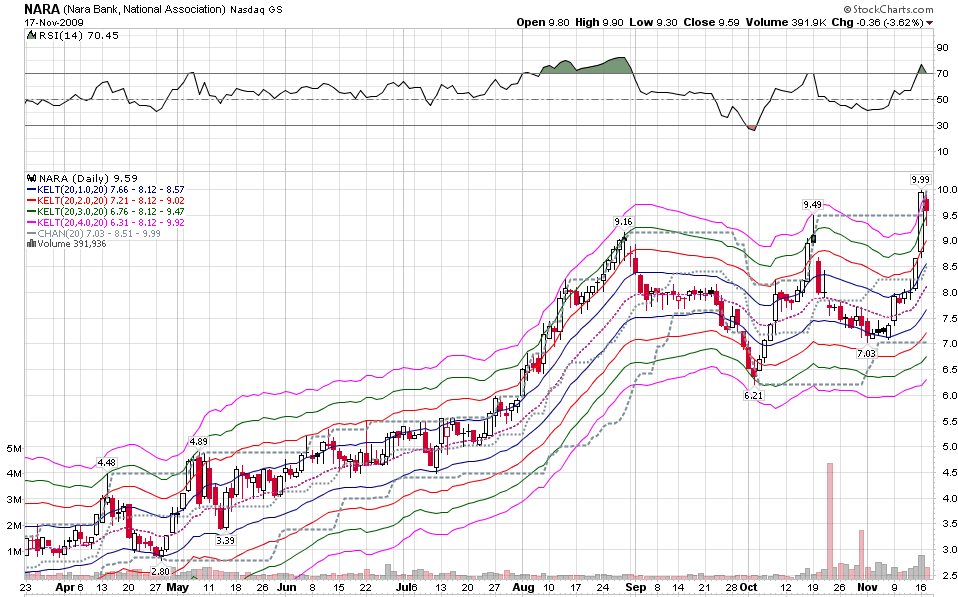
Task: Click the 9.99 price high marker
Action: pos(920,180)
